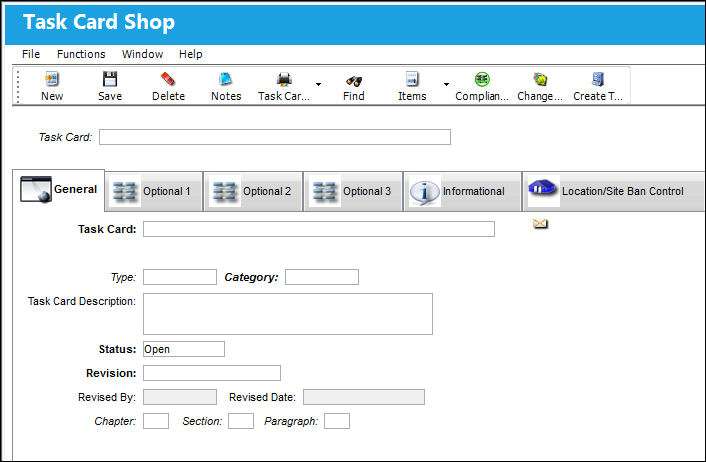Image resolution: width=706 pixels, height=462 pixels.
Task: Click the Task Card Description label
Action: coord(81,301)
